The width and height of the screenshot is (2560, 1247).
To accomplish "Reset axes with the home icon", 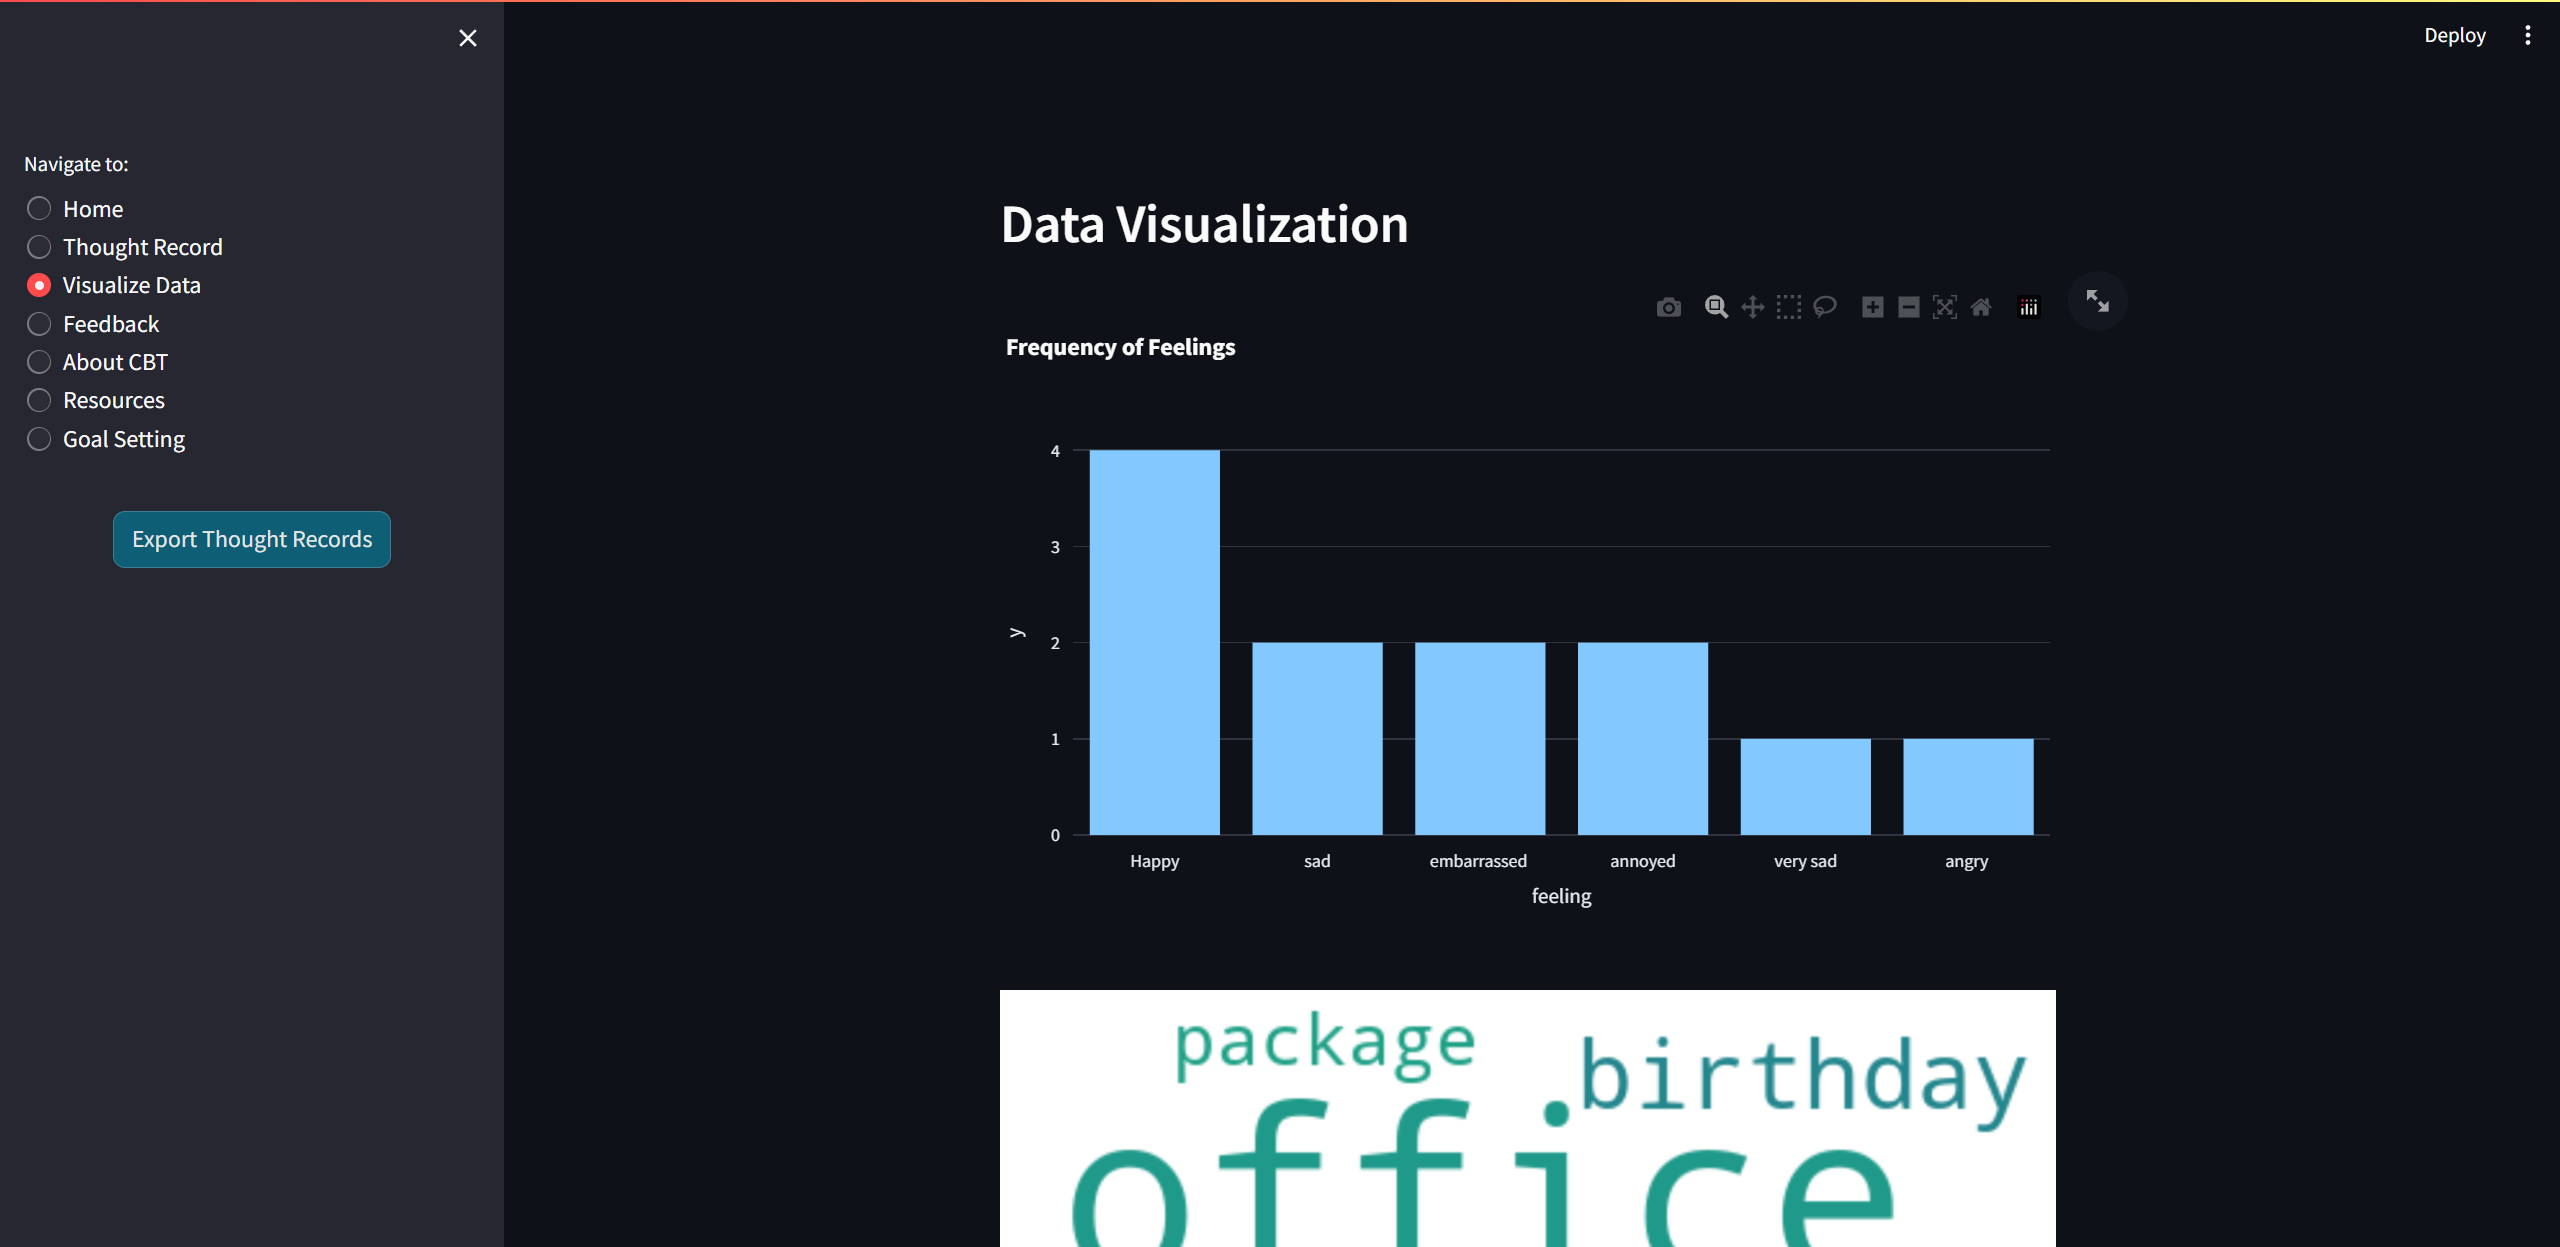I will click(1981, 307).
